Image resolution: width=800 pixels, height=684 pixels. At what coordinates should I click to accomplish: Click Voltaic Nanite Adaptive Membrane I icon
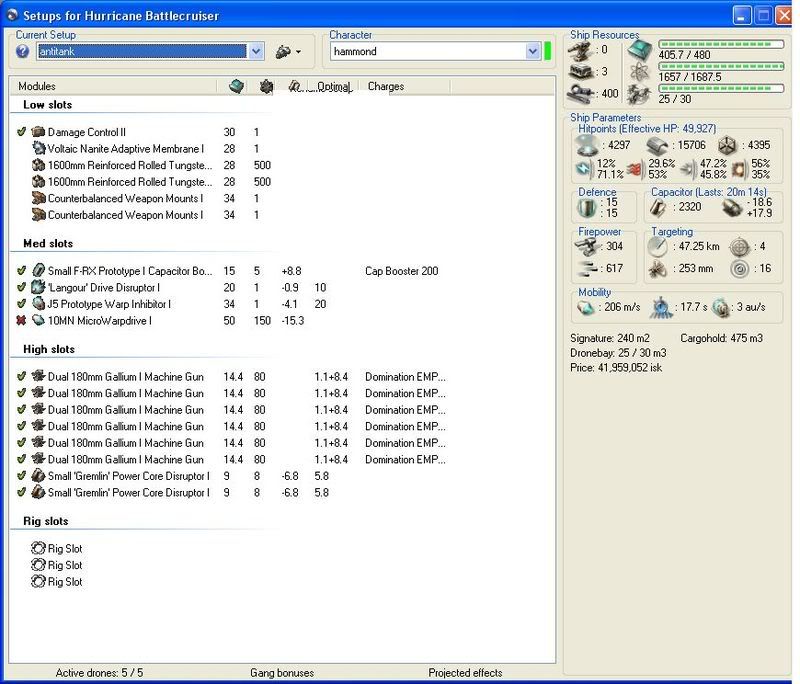[x=38, y=148]
